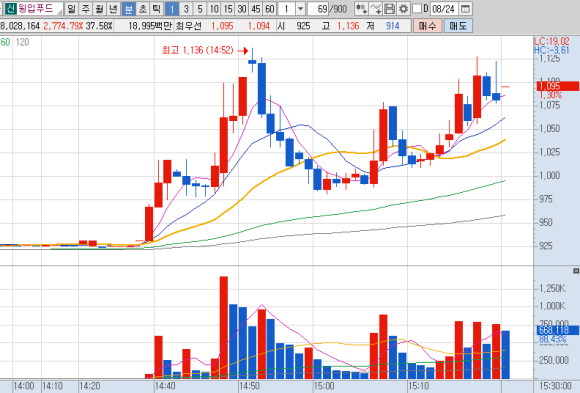Click the date field showing 08/24
This screenshot has width=580, height=393.
pyautogui.click(x=444, y=9)
